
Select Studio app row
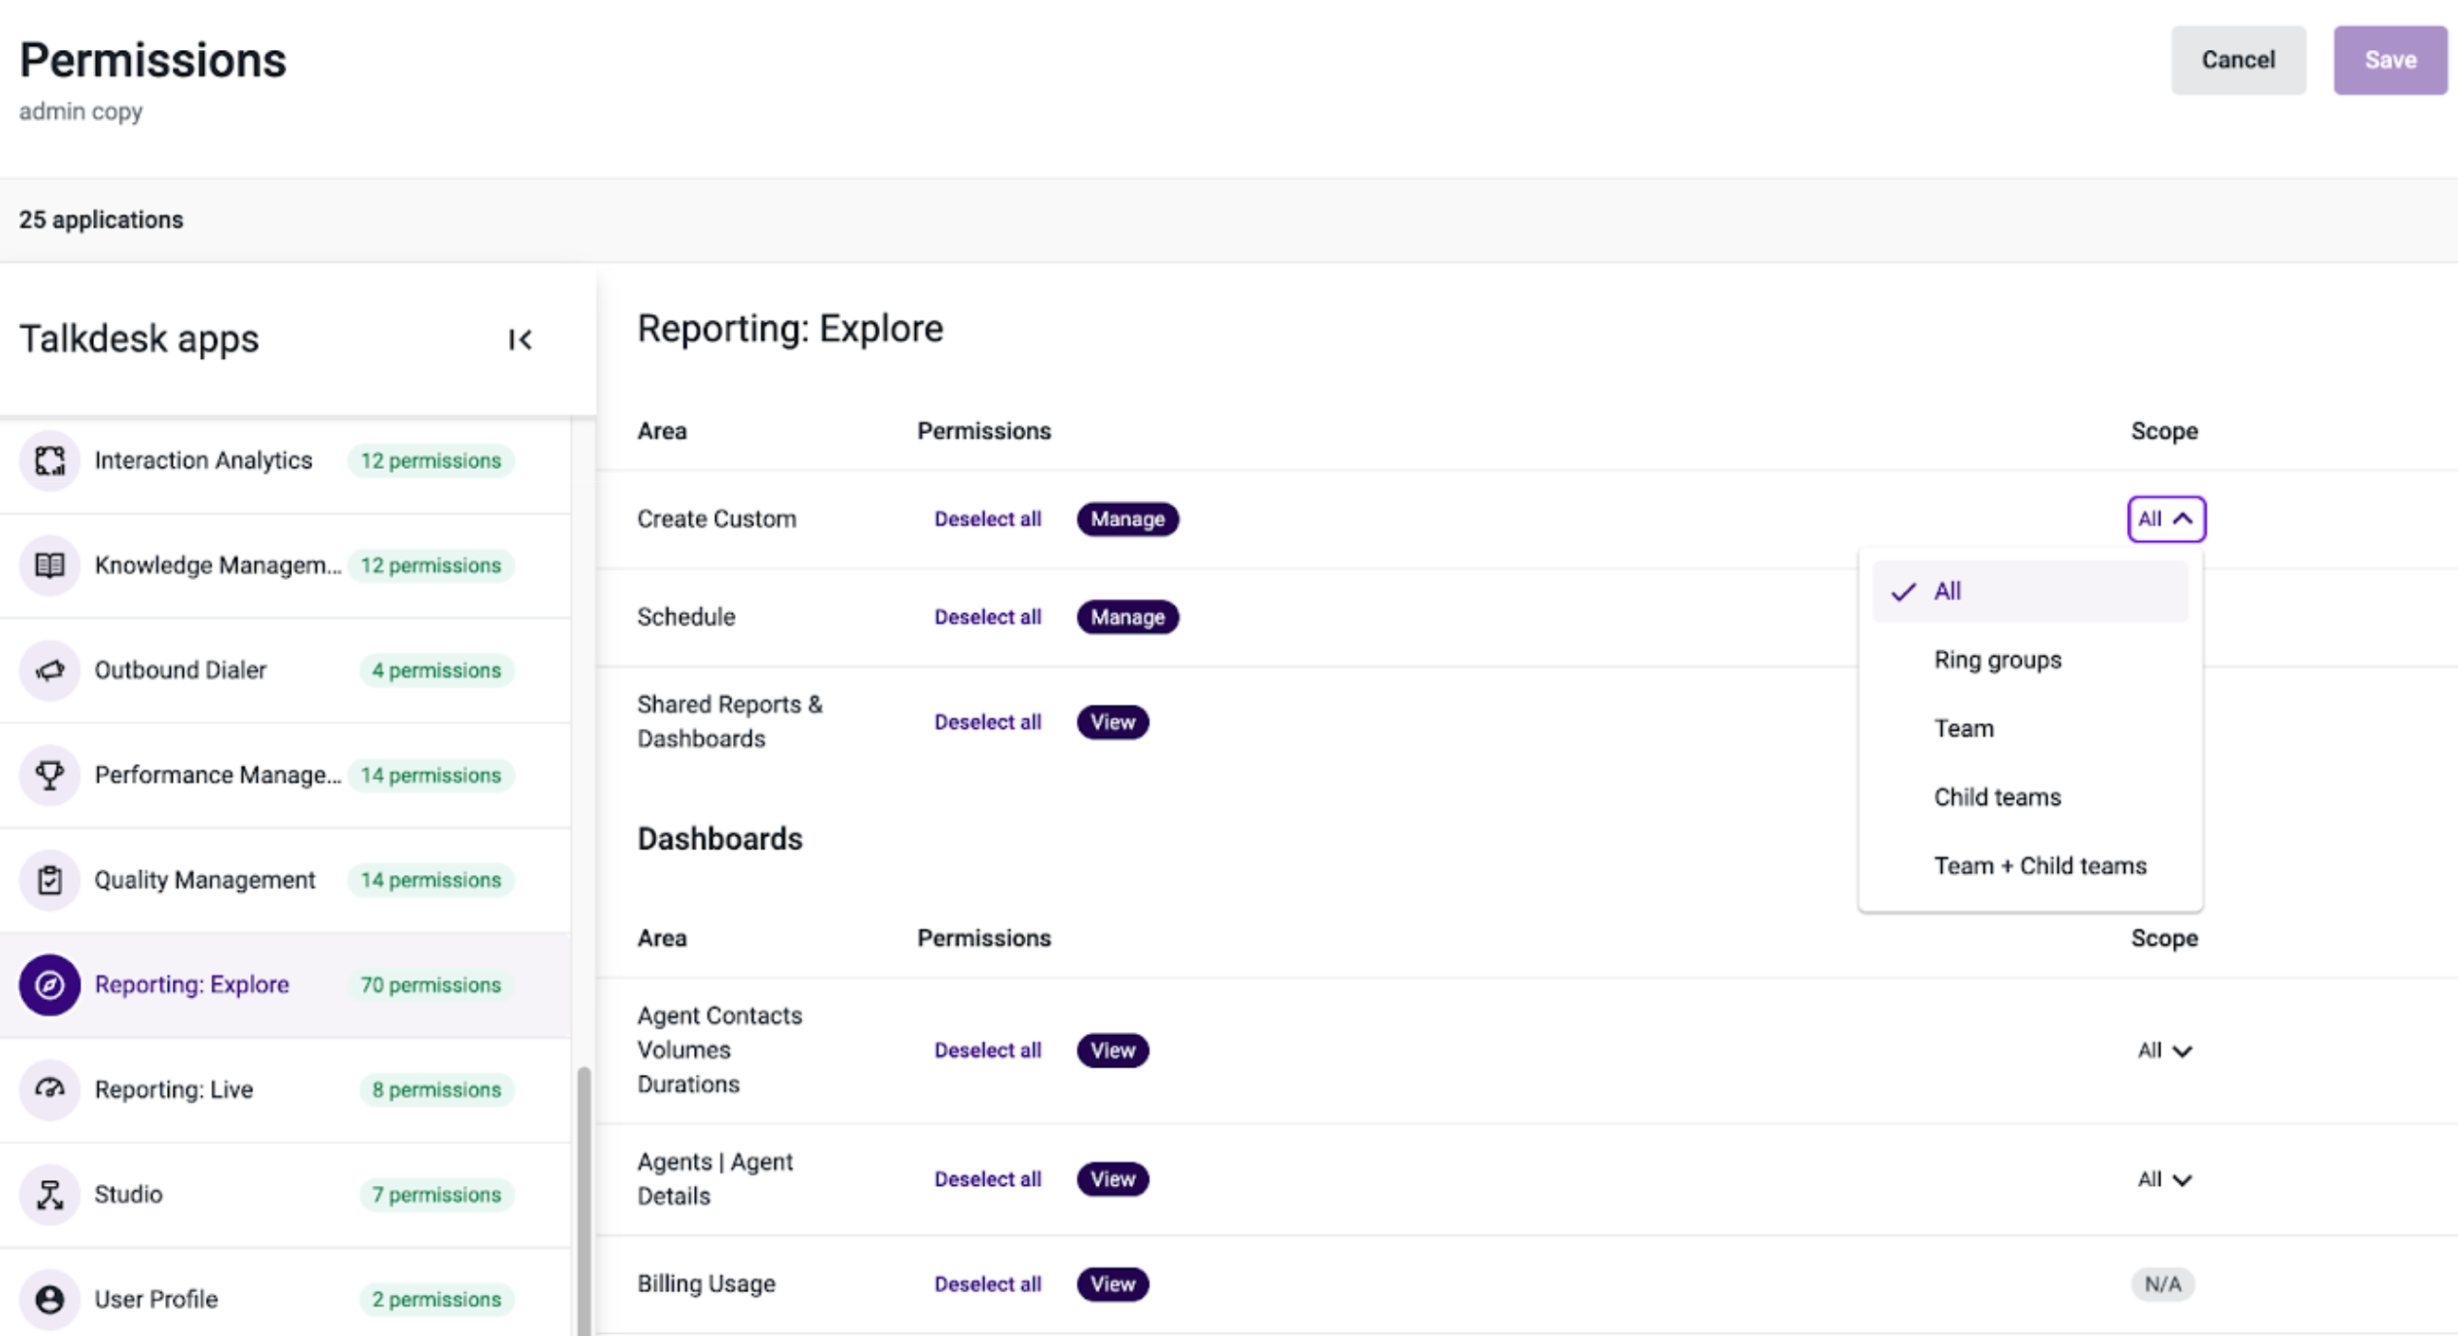pyautogui.click(x=285, y=1194)
